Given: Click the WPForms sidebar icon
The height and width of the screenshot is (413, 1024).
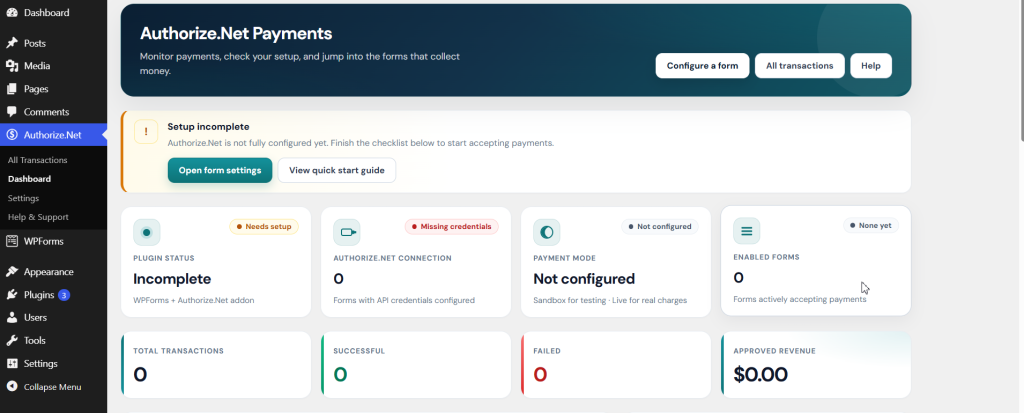Looking at the screenshot, I should tap(12, 241).
